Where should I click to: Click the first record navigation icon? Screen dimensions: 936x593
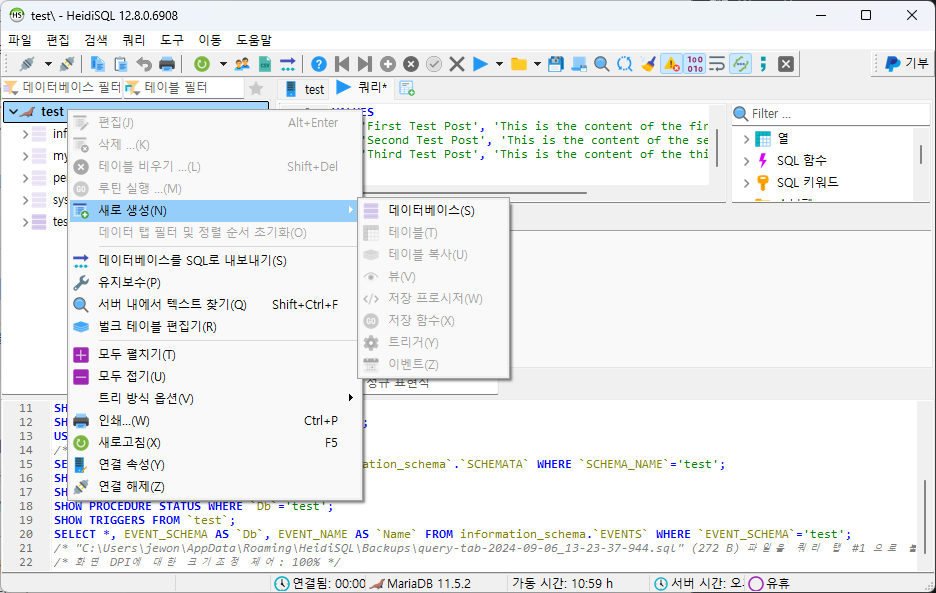[342, 64]
